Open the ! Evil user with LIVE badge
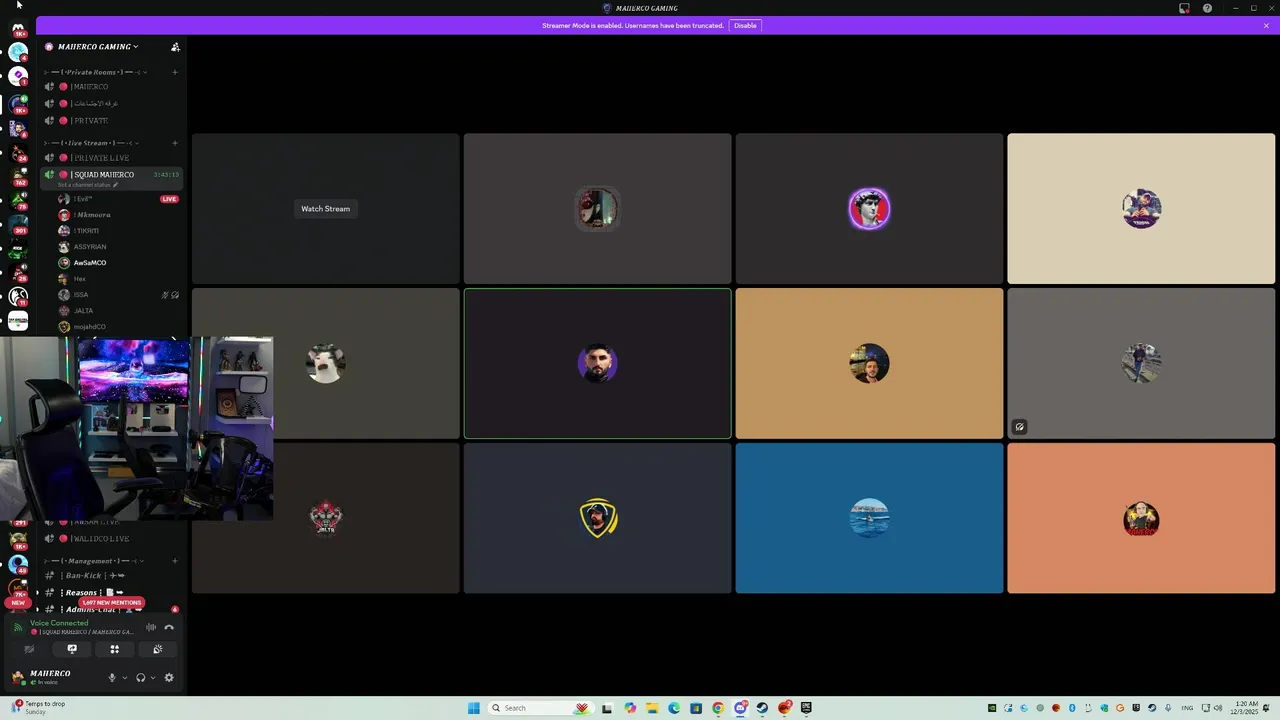1280x720 pixels. [x=118, y=199]
